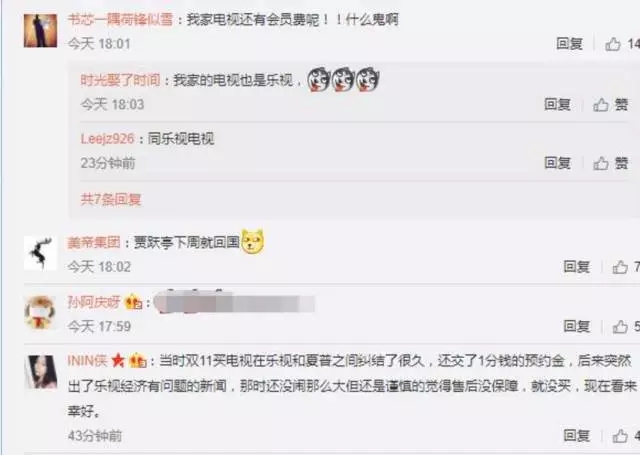Like 孙阿庆呀's blurred comment
Viewport: 640px width, 455px height.
click(x=626, y=326)
